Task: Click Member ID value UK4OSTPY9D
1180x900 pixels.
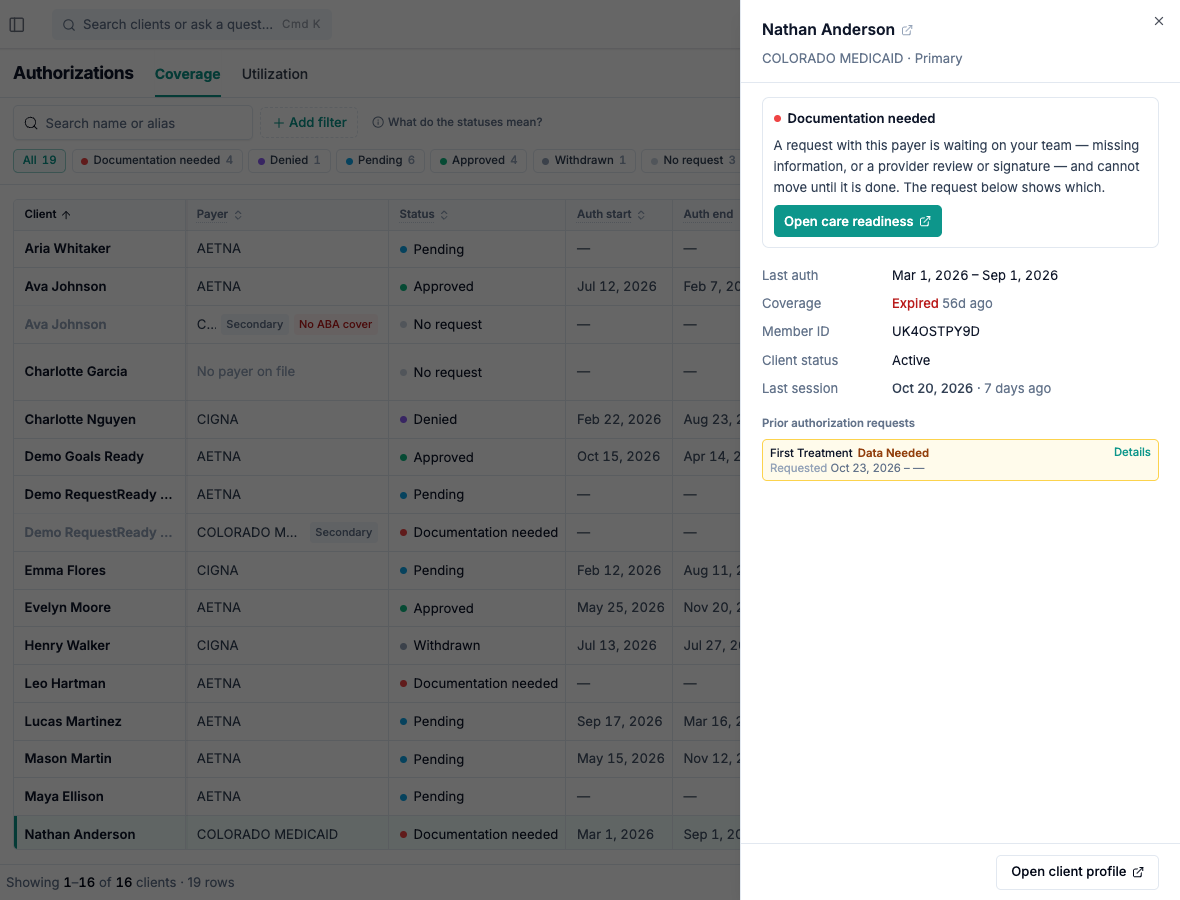Action: tap(935, 332)
